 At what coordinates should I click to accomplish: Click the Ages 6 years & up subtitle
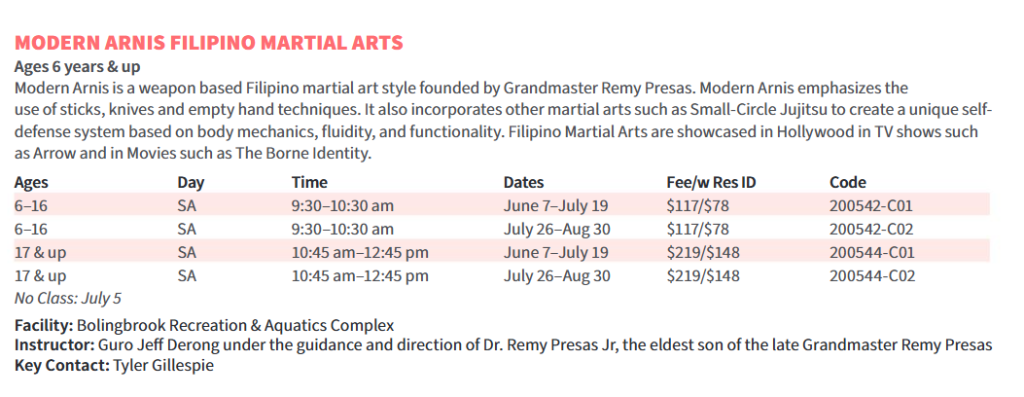[x=77, y=67]
